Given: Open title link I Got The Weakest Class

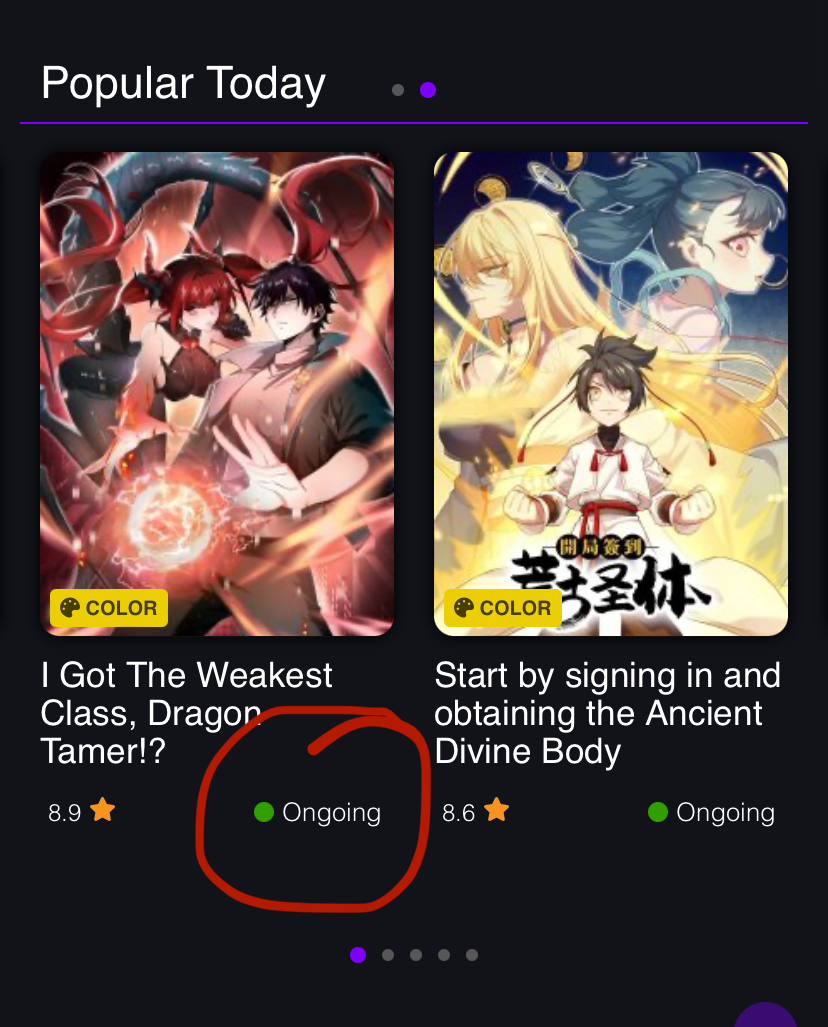Looking at the screenshot, I should point(187,713).
